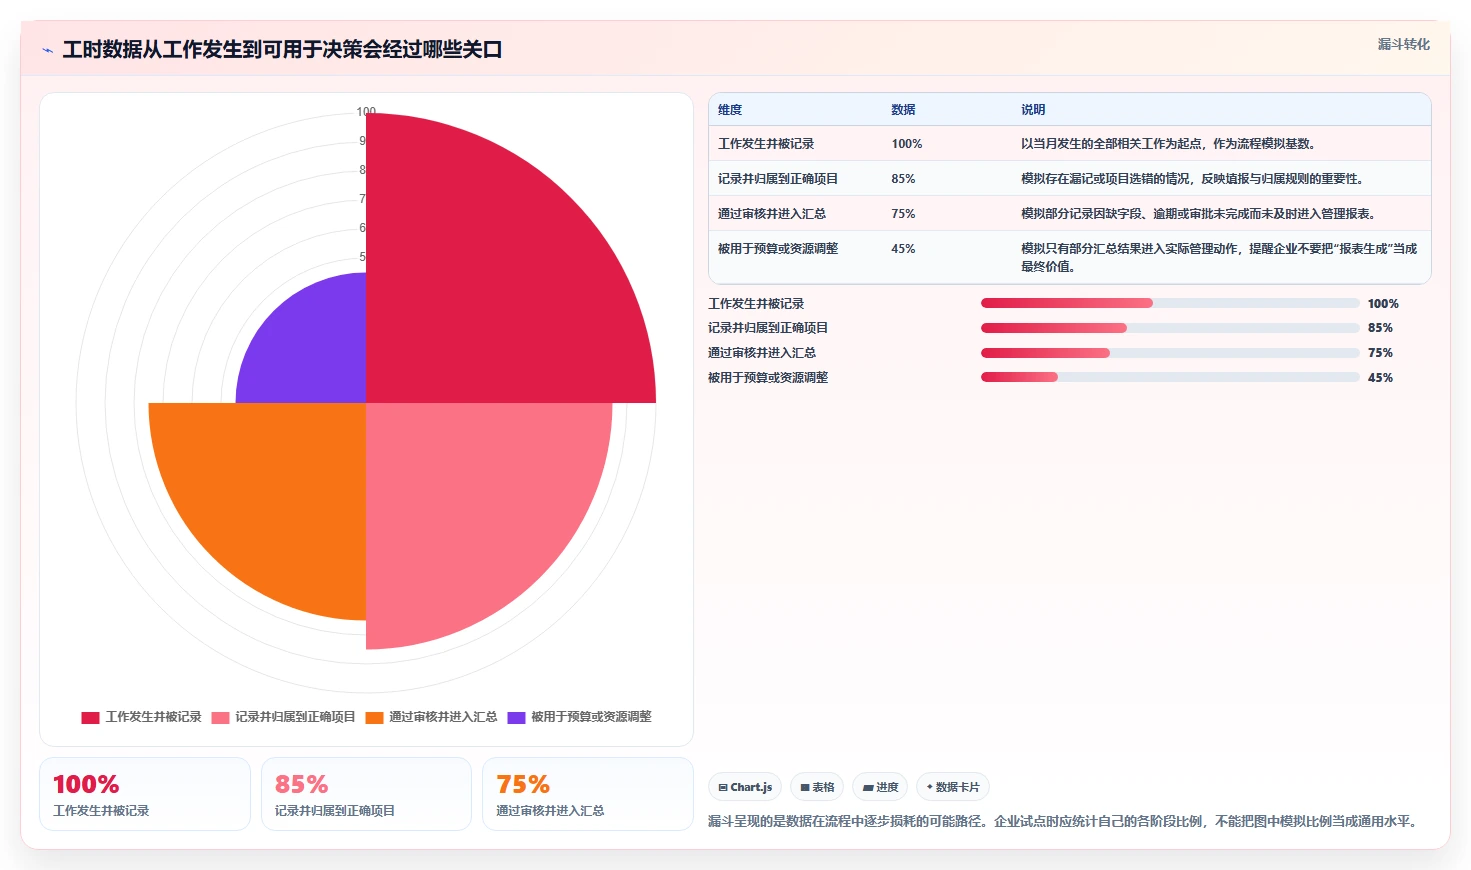Click the description starting 模拟存在漏记
The width and height of the screenshot is (1471, 870).
(x=1195, y=179)
